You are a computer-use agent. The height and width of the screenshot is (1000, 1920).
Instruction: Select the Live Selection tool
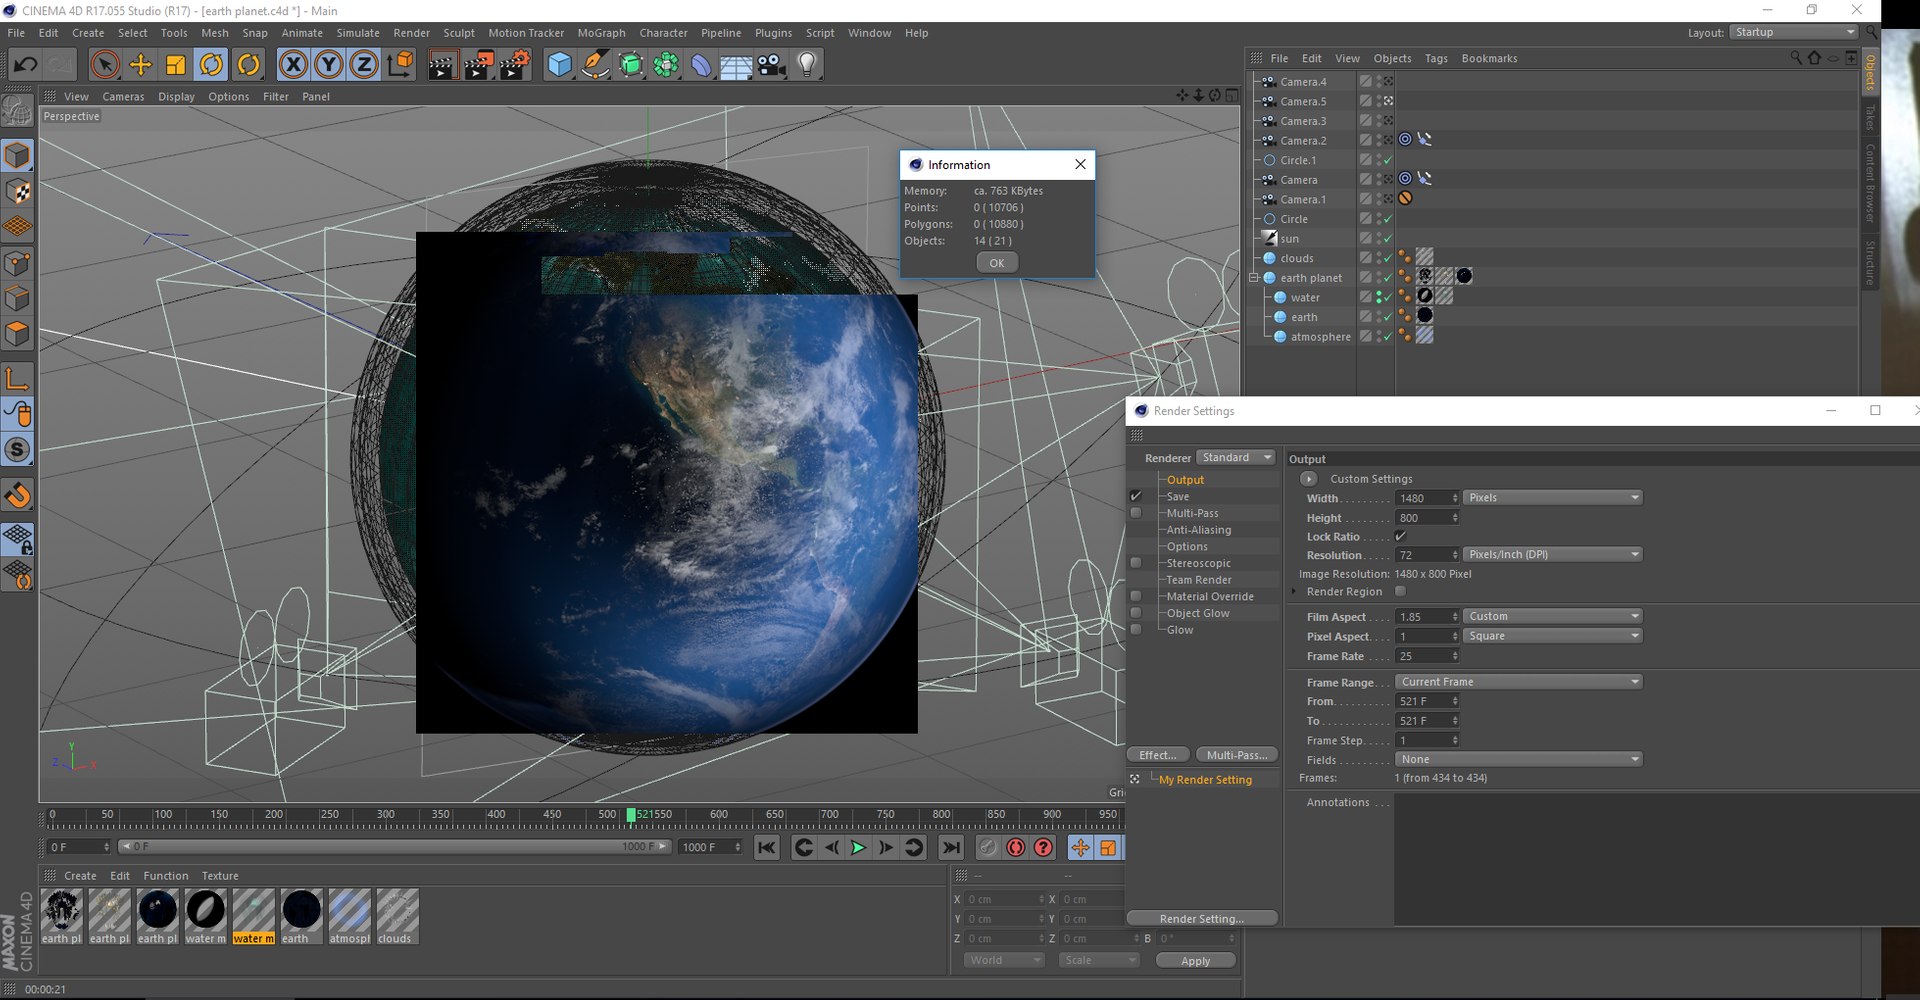click(x=104, y=65)
